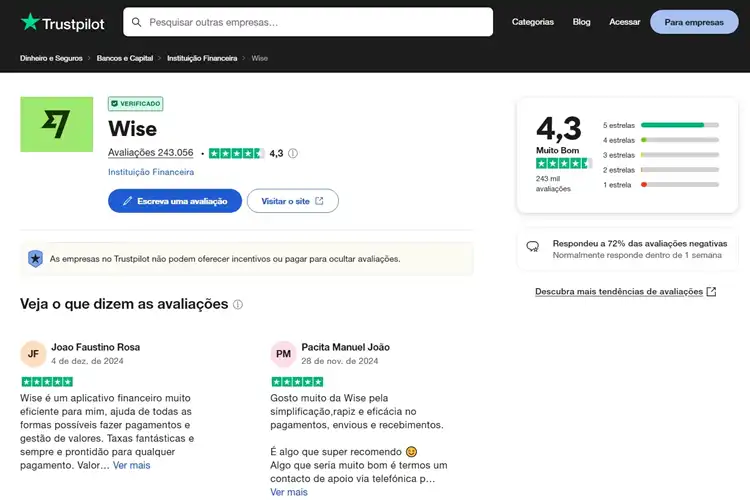Viewport: 750px width, 500px height.
Task: Click the five stars on Pacita Manuel's review
Action: (x=297, y=381)
